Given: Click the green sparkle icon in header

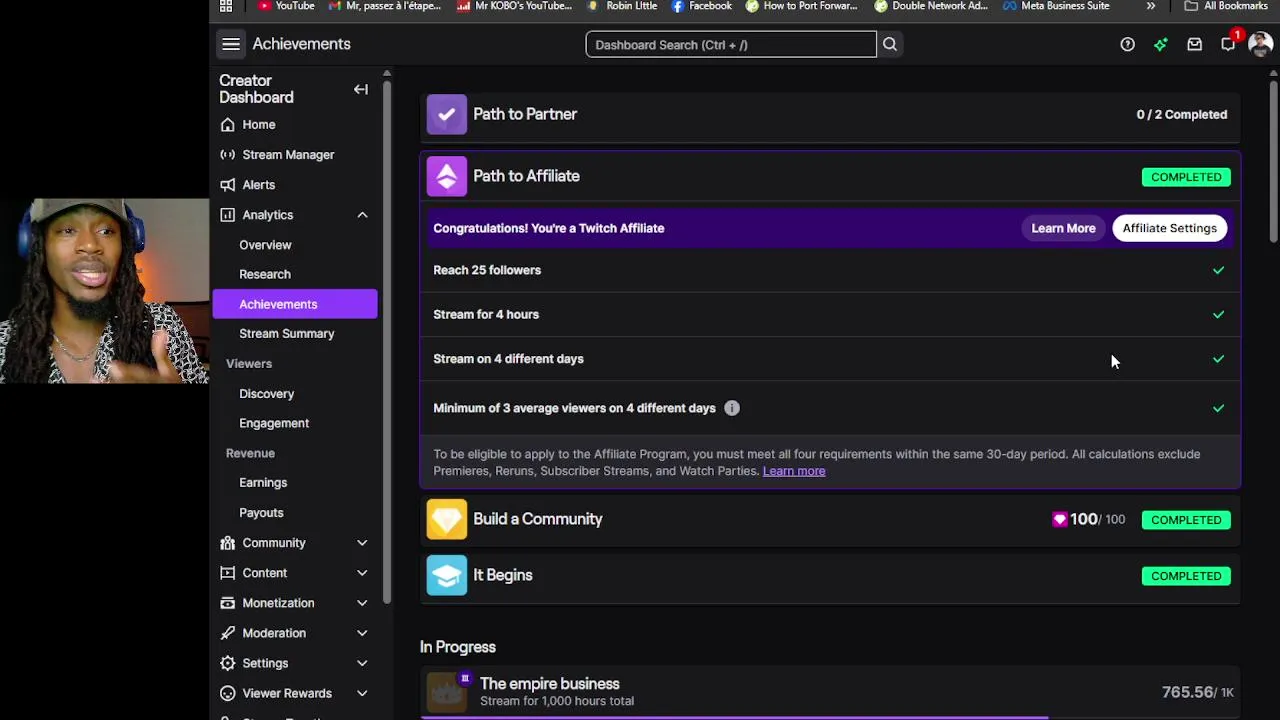Looking at the screenshot, I should click(1160, 44).
